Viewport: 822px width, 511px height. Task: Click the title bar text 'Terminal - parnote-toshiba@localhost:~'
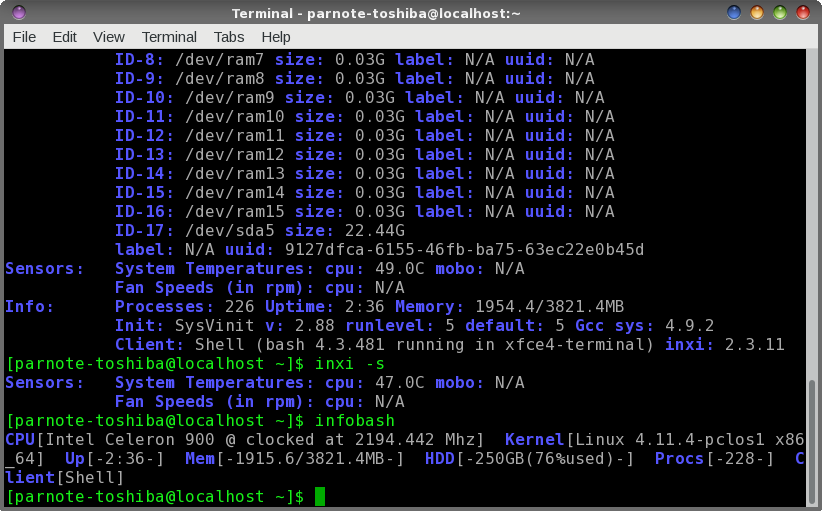[x=376, y=14]
